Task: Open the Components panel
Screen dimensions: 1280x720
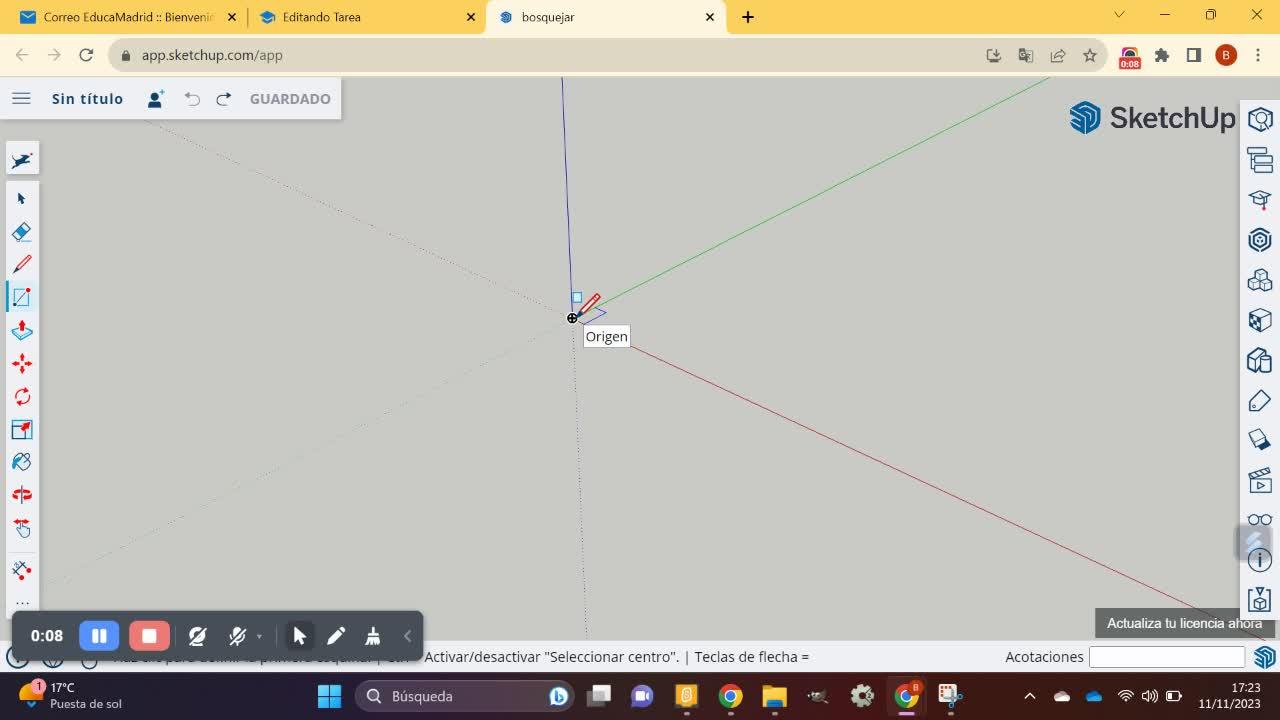Action: coord(1260,239)
